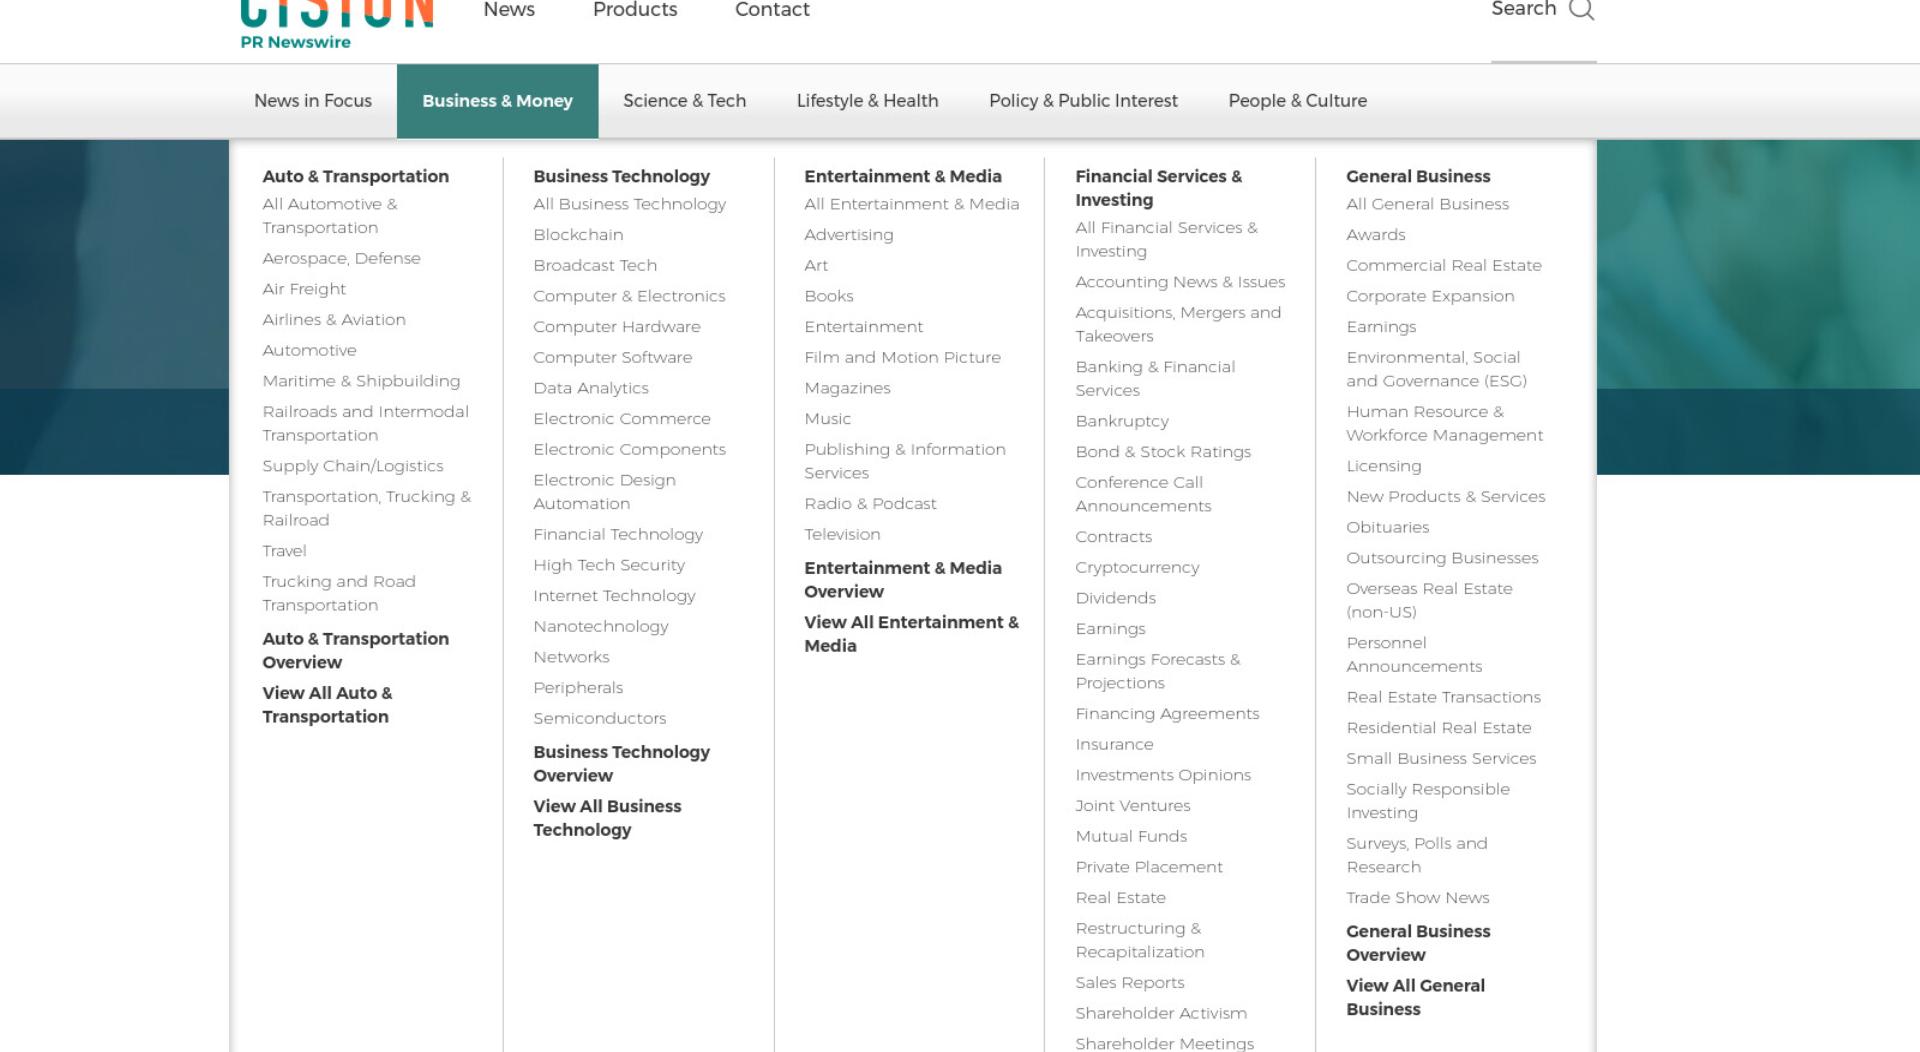
Task: Open All Automotive & Transportation
Action: point(330,216)
